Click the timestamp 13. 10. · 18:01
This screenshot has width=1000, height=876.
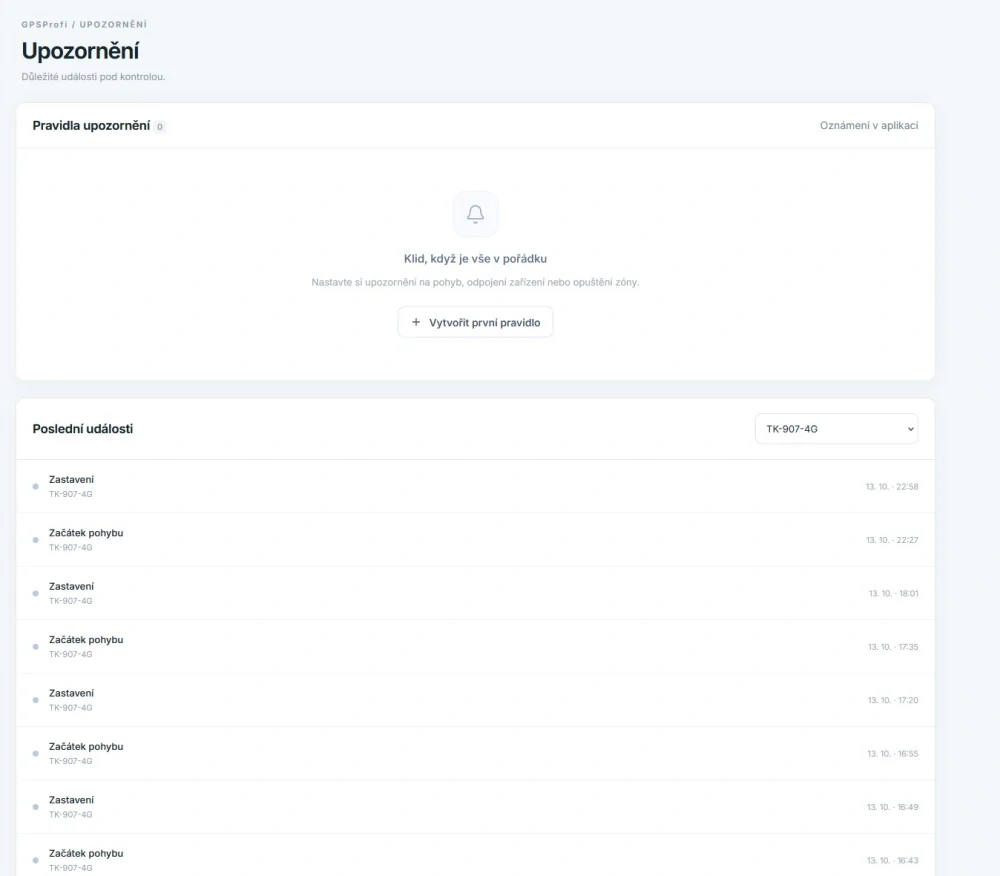coord(893,594)
